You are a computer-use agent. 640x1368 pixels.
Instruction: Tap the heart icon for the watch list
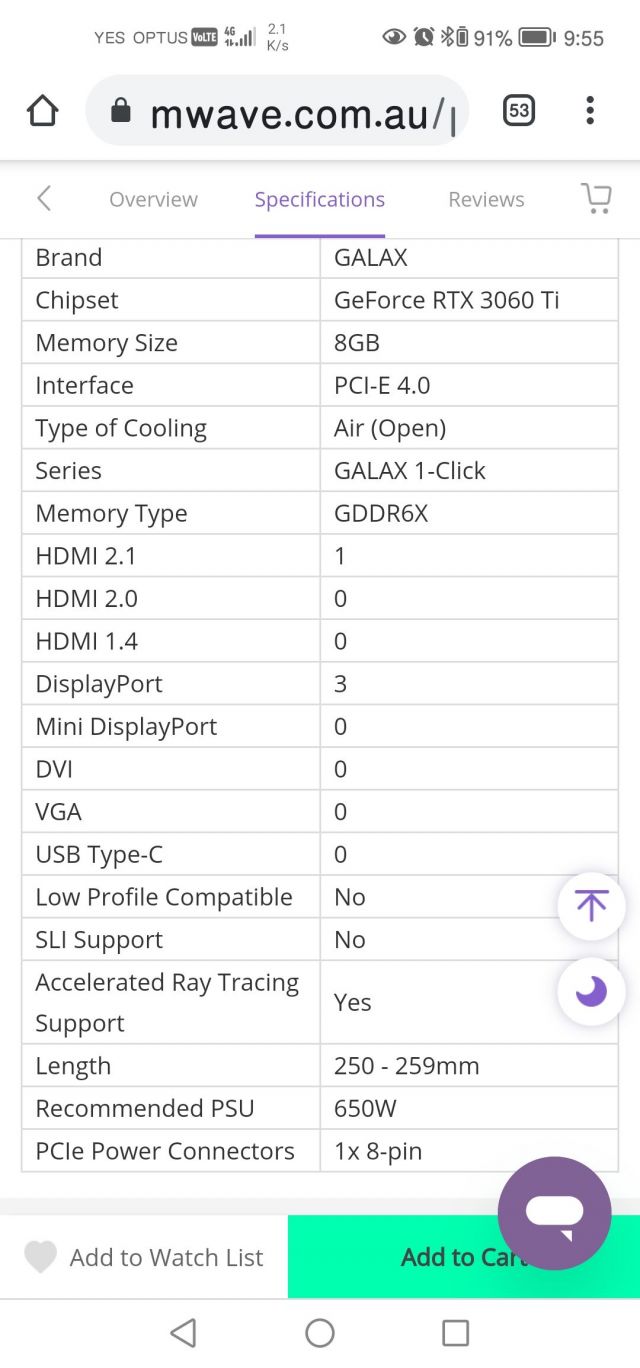tap(40, 1257)
